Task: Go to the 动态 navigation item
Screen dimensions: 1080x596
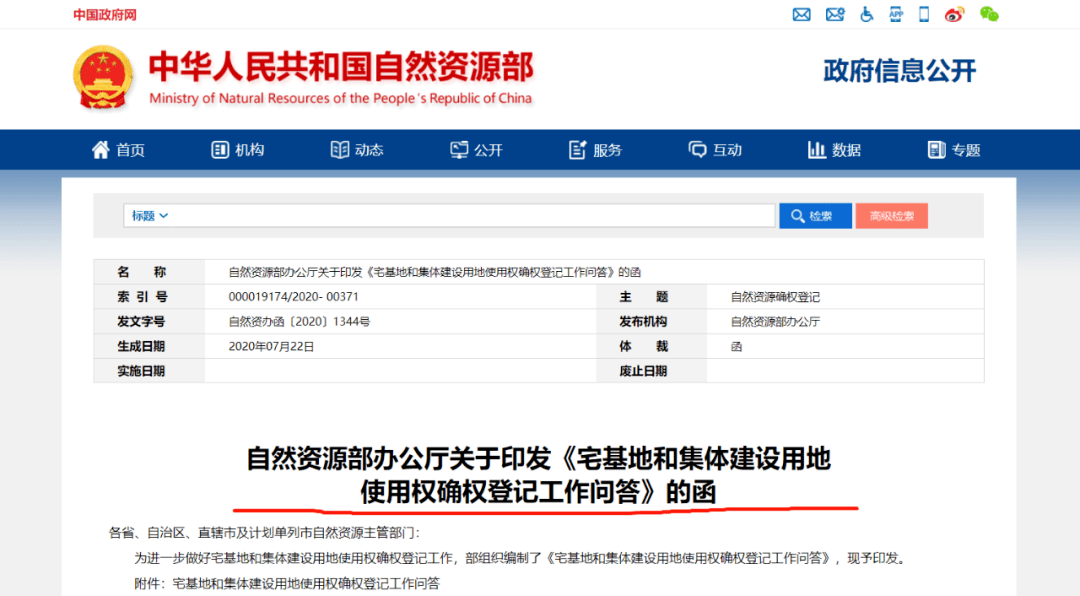Action: [357, 150]
